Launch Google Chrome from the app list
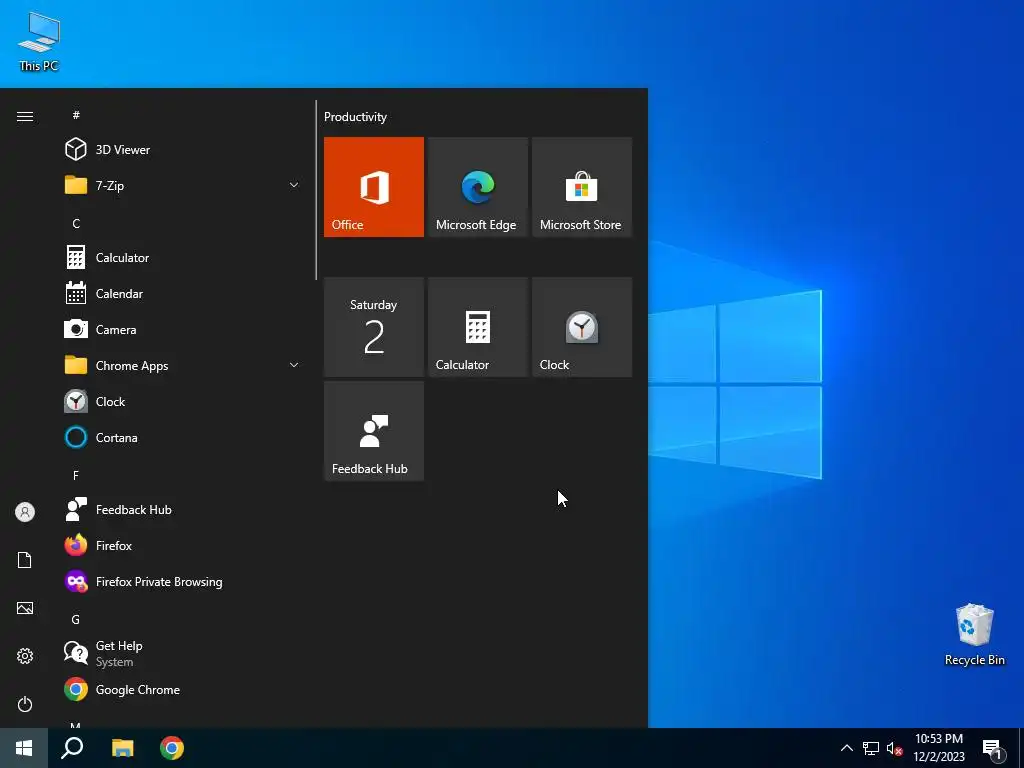This screenshot has width=1024, height=768. point(182,690)
